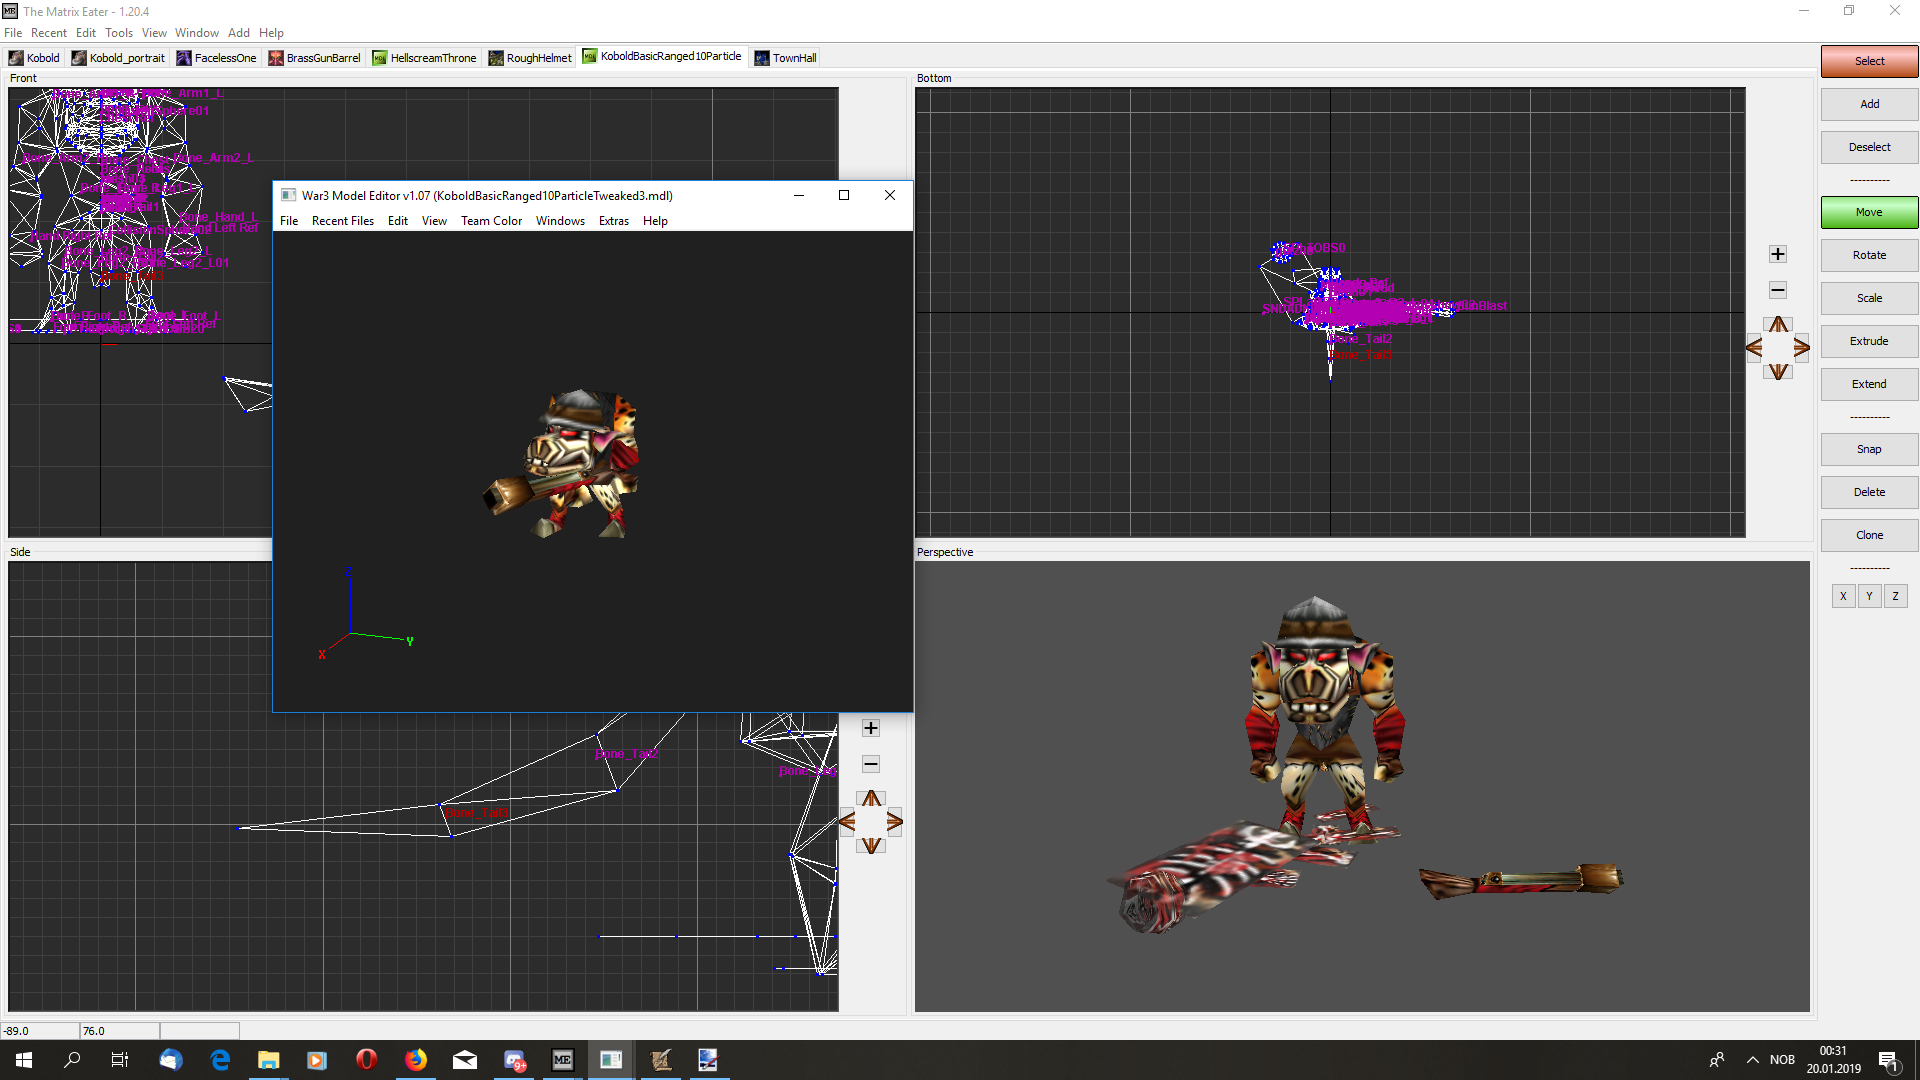
Task: Open Matrix Eater Recent menu
Action: pyautogui.click(x=49, y=33)
